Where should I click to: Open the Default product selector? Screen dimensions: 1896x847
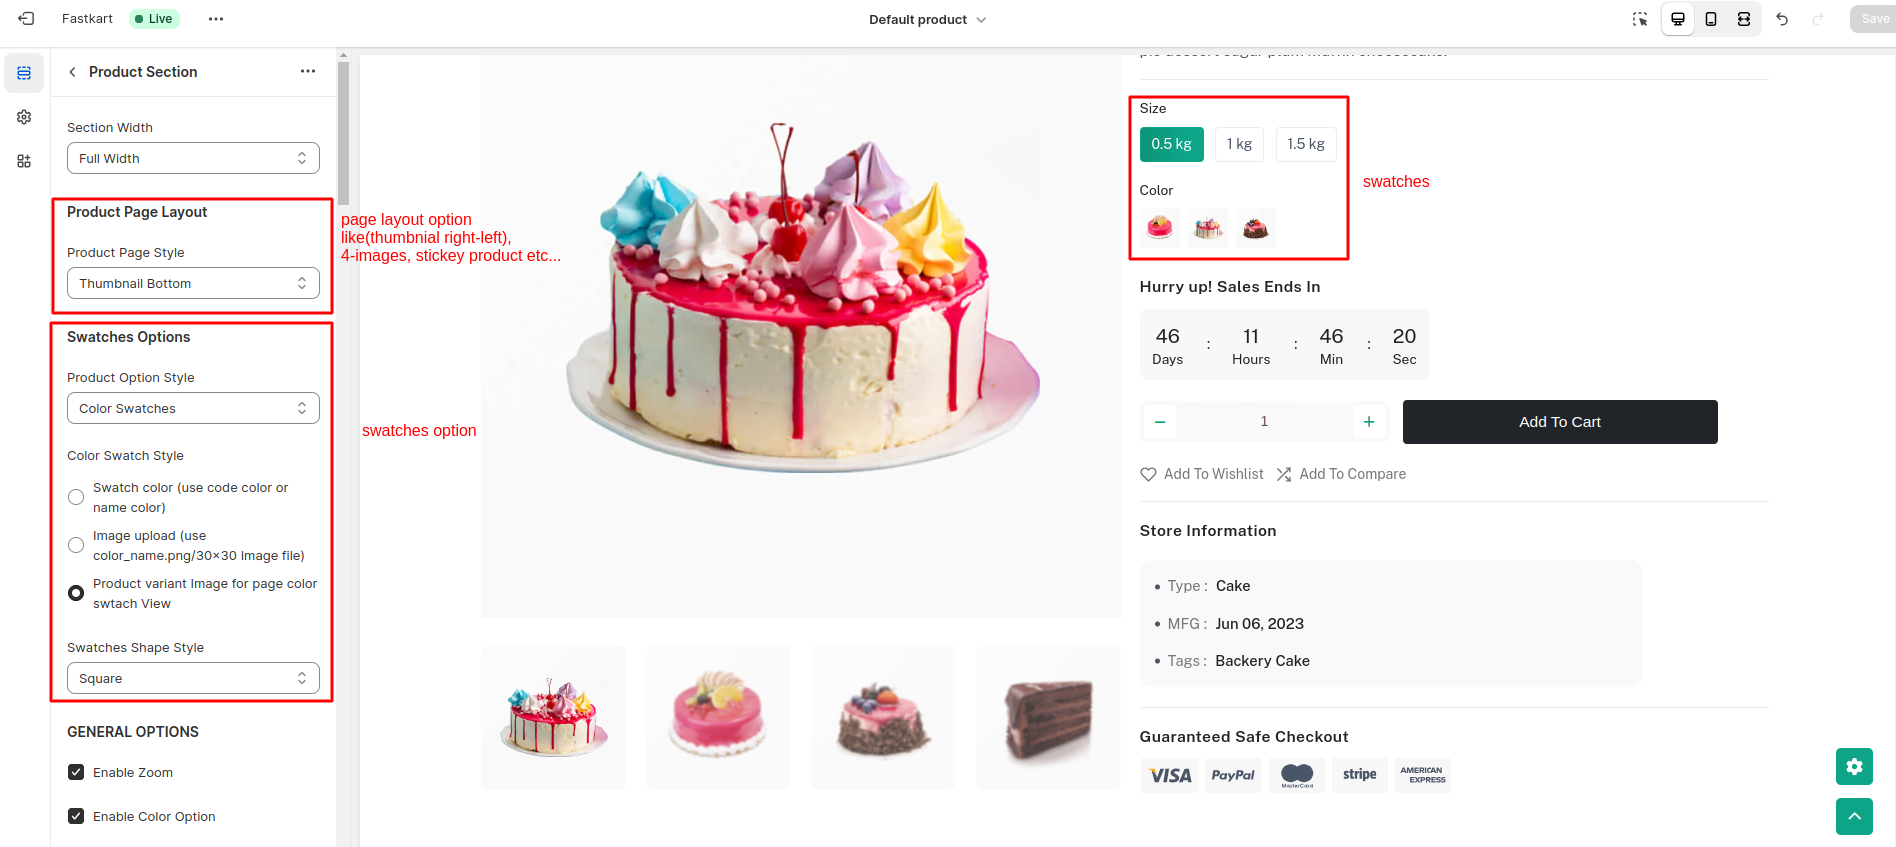(x=927, y=18)
